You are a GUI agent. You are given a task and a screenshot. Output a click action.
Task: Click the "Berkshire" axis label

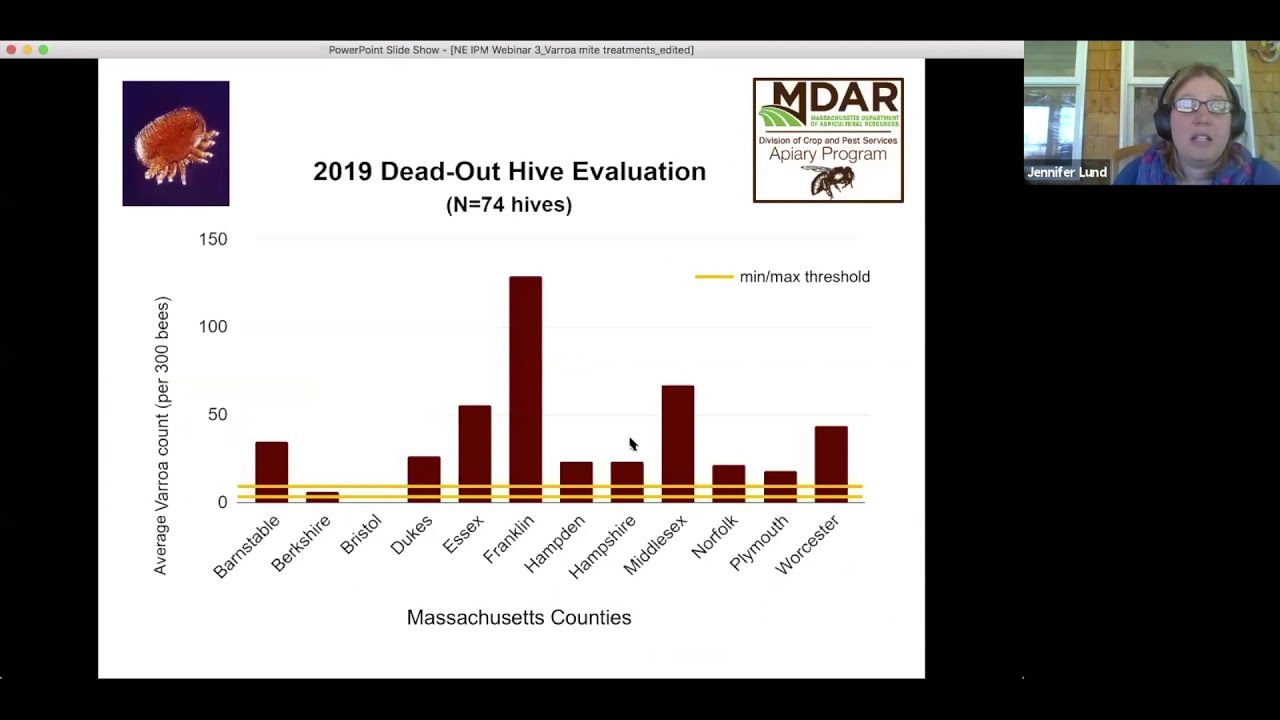click(x=301, y=544)
